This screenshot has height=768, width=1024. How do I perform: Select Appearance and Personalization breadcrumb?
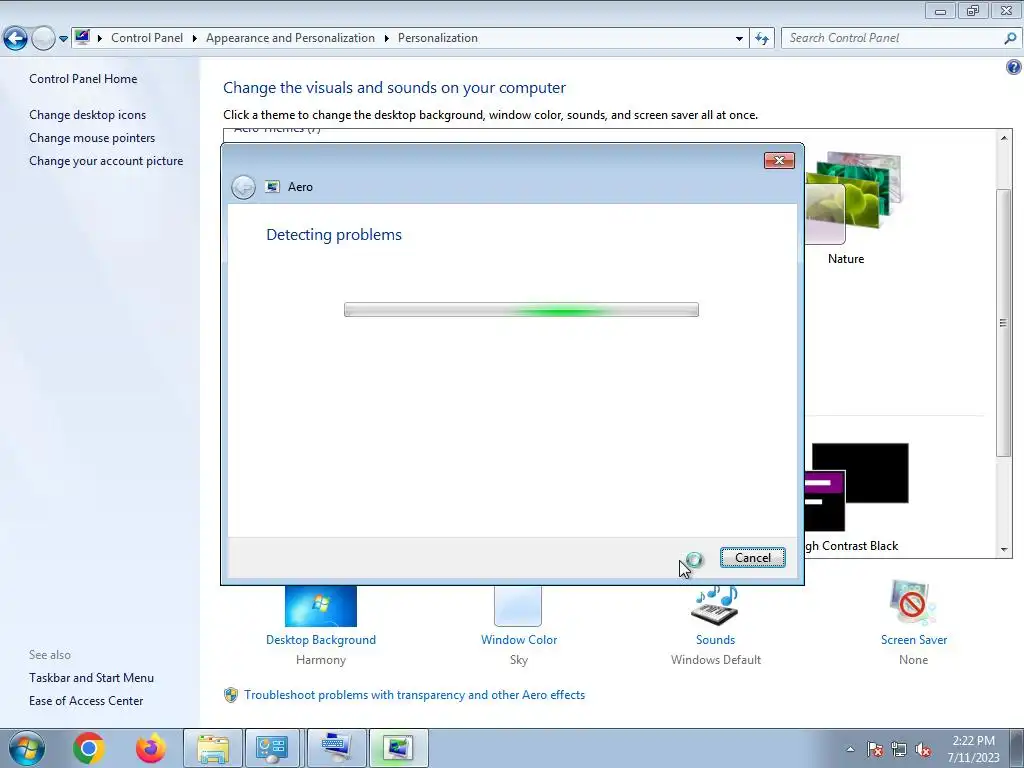tap(291, 38)
